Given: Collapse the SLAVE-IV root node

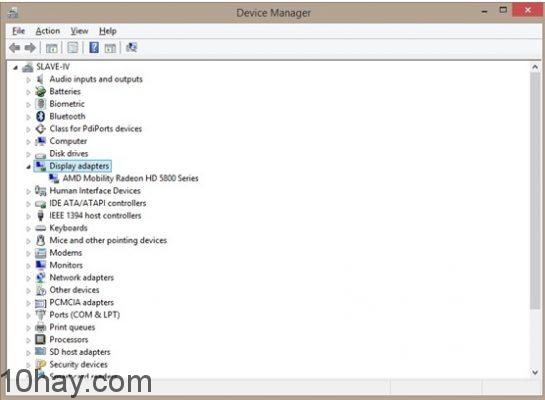Looking at the screenshot, I should (15, 68).
